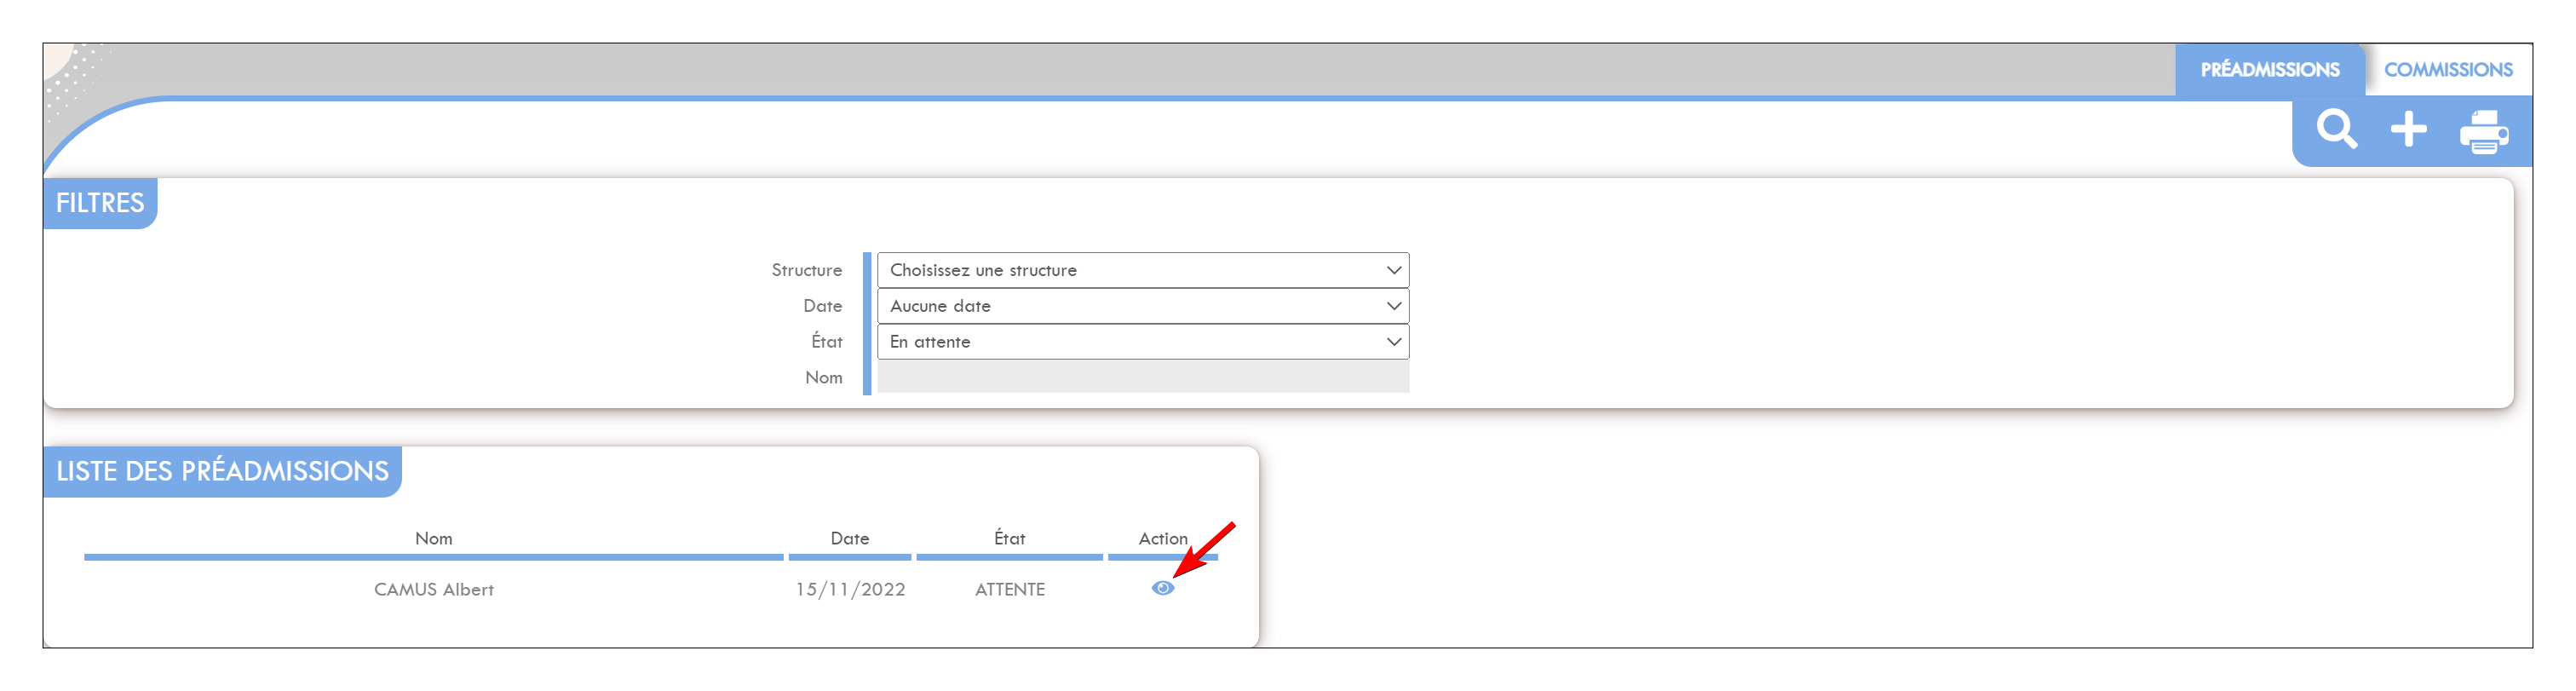This screenshot has height=691, width=2576.
Task: Expand the Date filter dropdown
Action: (x=1143, y=307)
